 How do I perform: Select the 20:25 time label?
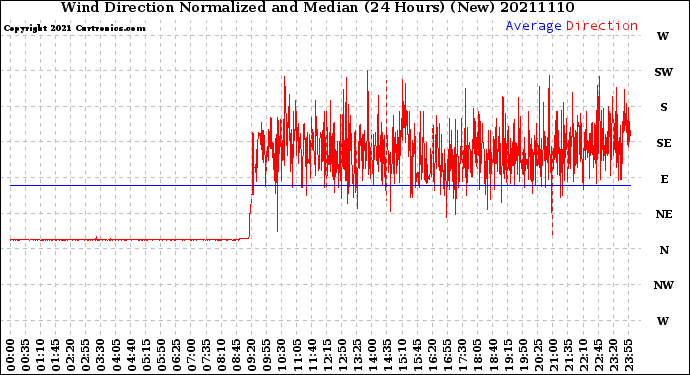[x=538, y=355]
